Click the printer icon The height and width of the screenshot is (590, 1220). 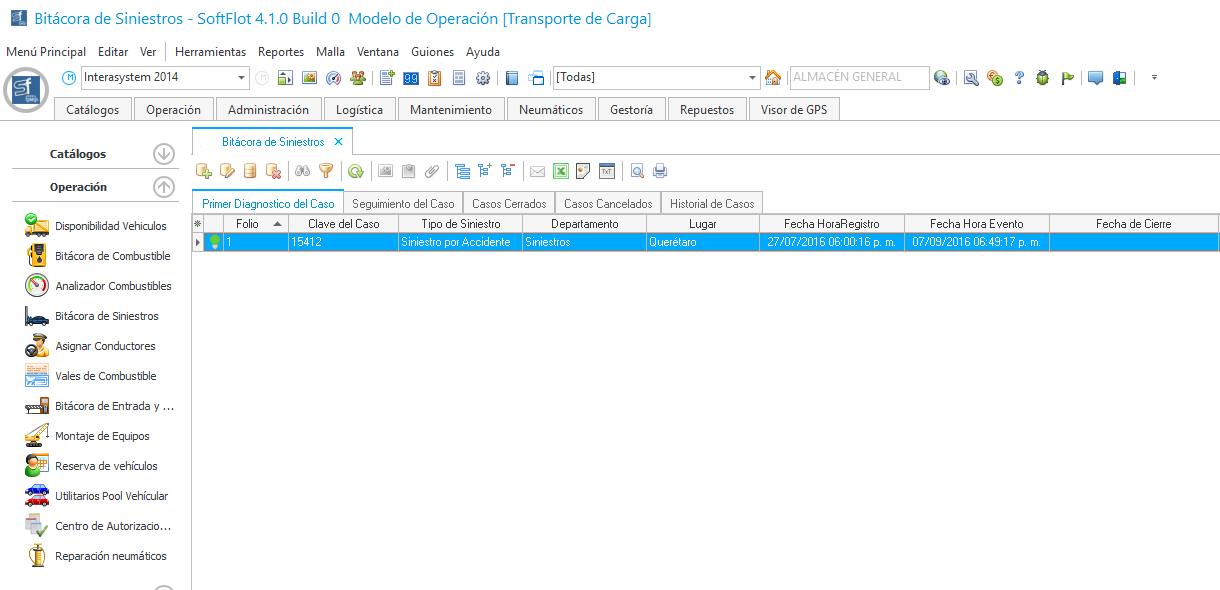660,171
